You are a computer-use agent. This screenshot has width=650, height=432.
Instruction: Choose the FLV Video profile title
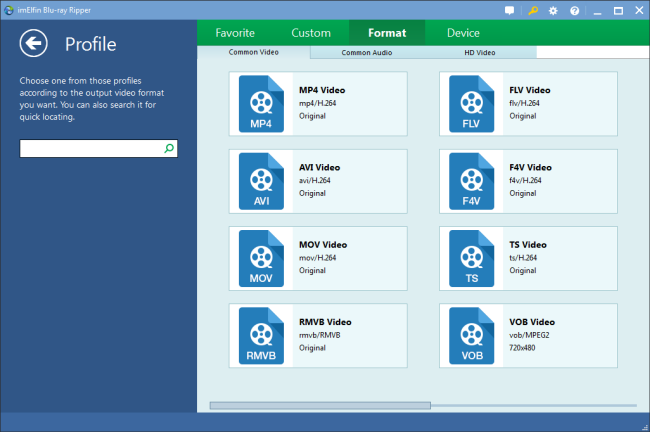coord(530,90)
